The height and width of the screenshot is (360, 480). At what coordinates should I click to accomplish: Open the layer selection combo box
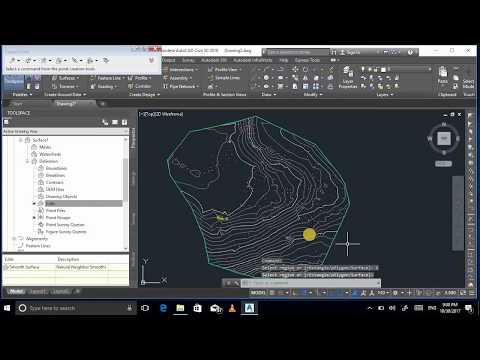[410, 69]
